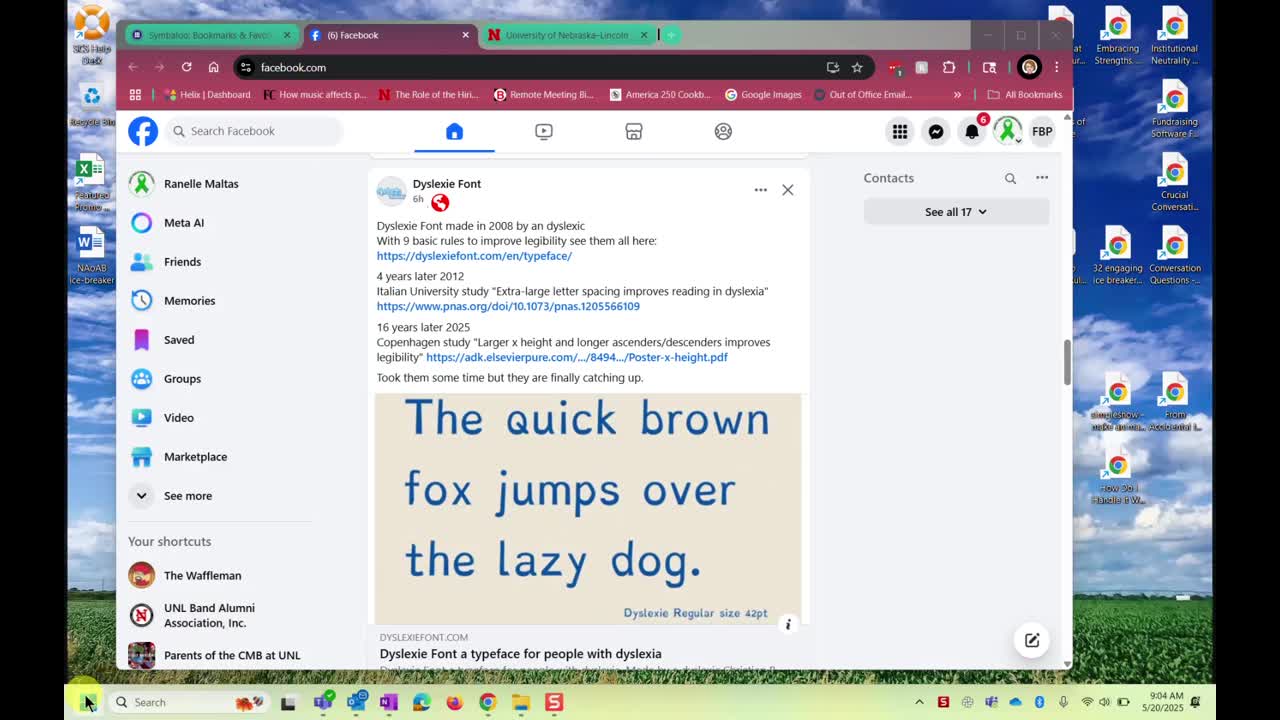
Task: Open Dyslexie Font page name
Action: (447, 184)
